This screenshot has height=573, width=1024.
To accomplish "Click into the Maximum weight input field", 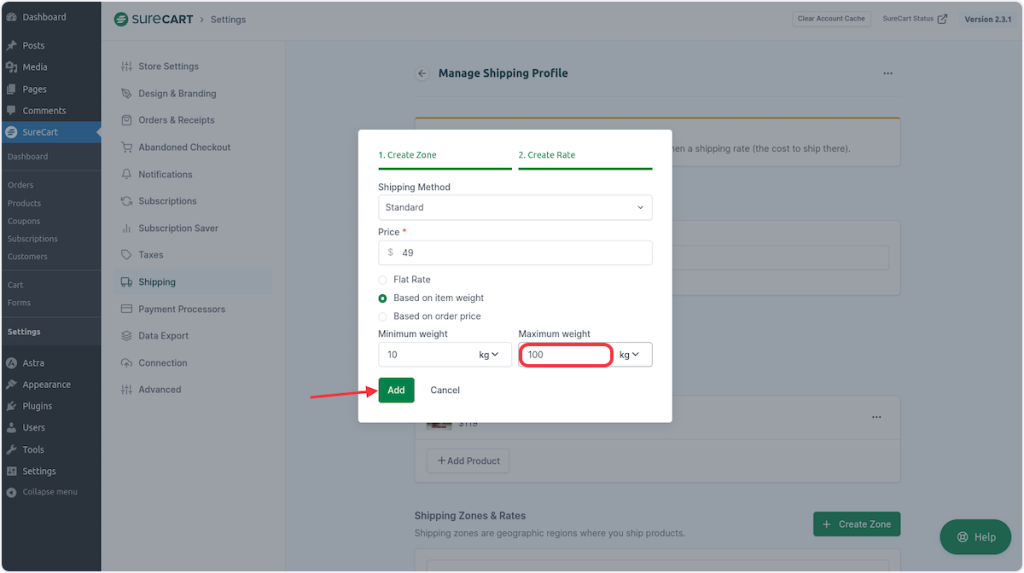I will (565, 355).
